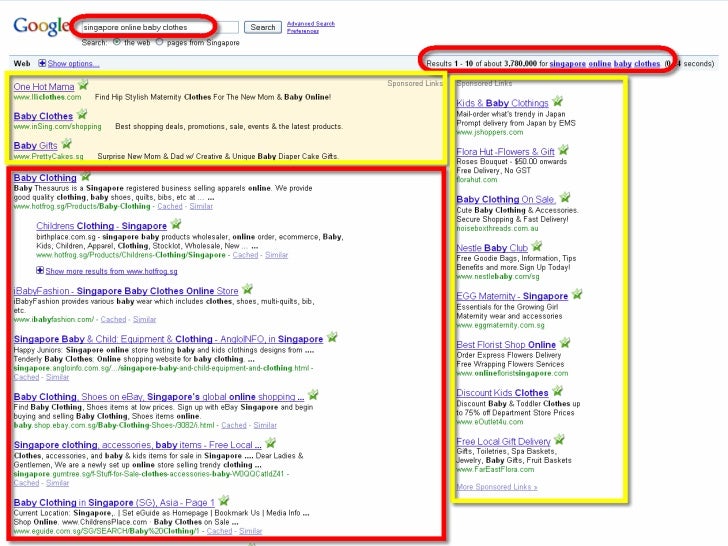Open Baby Clothes inSing sponsored link

[43, 116]
